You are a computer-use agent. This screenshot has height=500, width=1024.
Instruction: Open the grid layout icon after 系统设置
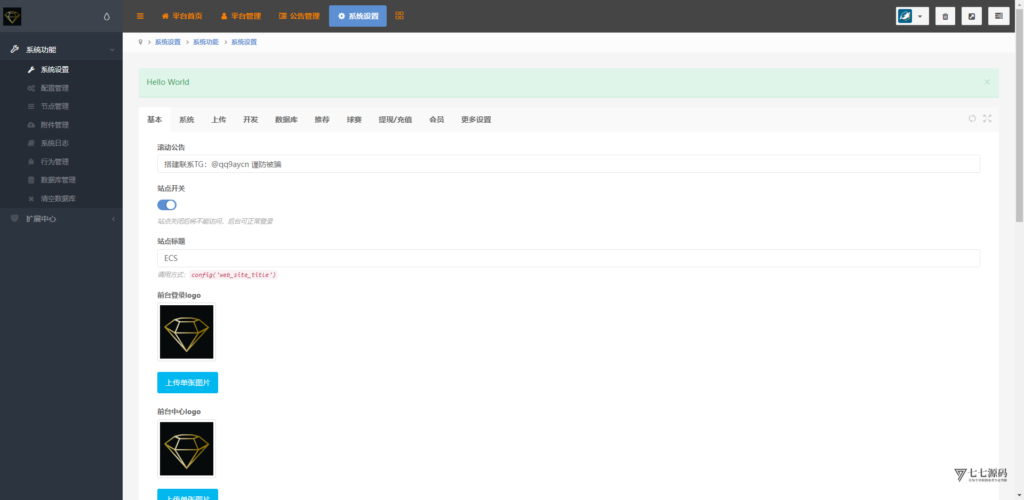(400, 16)
